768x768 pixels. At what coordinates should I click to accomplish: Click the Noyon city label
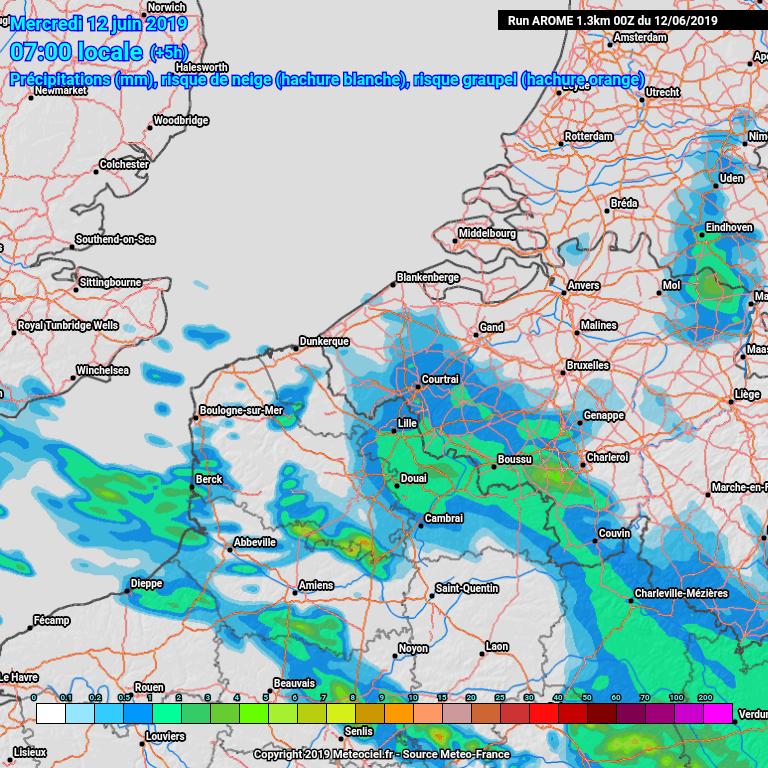(413, 648)
